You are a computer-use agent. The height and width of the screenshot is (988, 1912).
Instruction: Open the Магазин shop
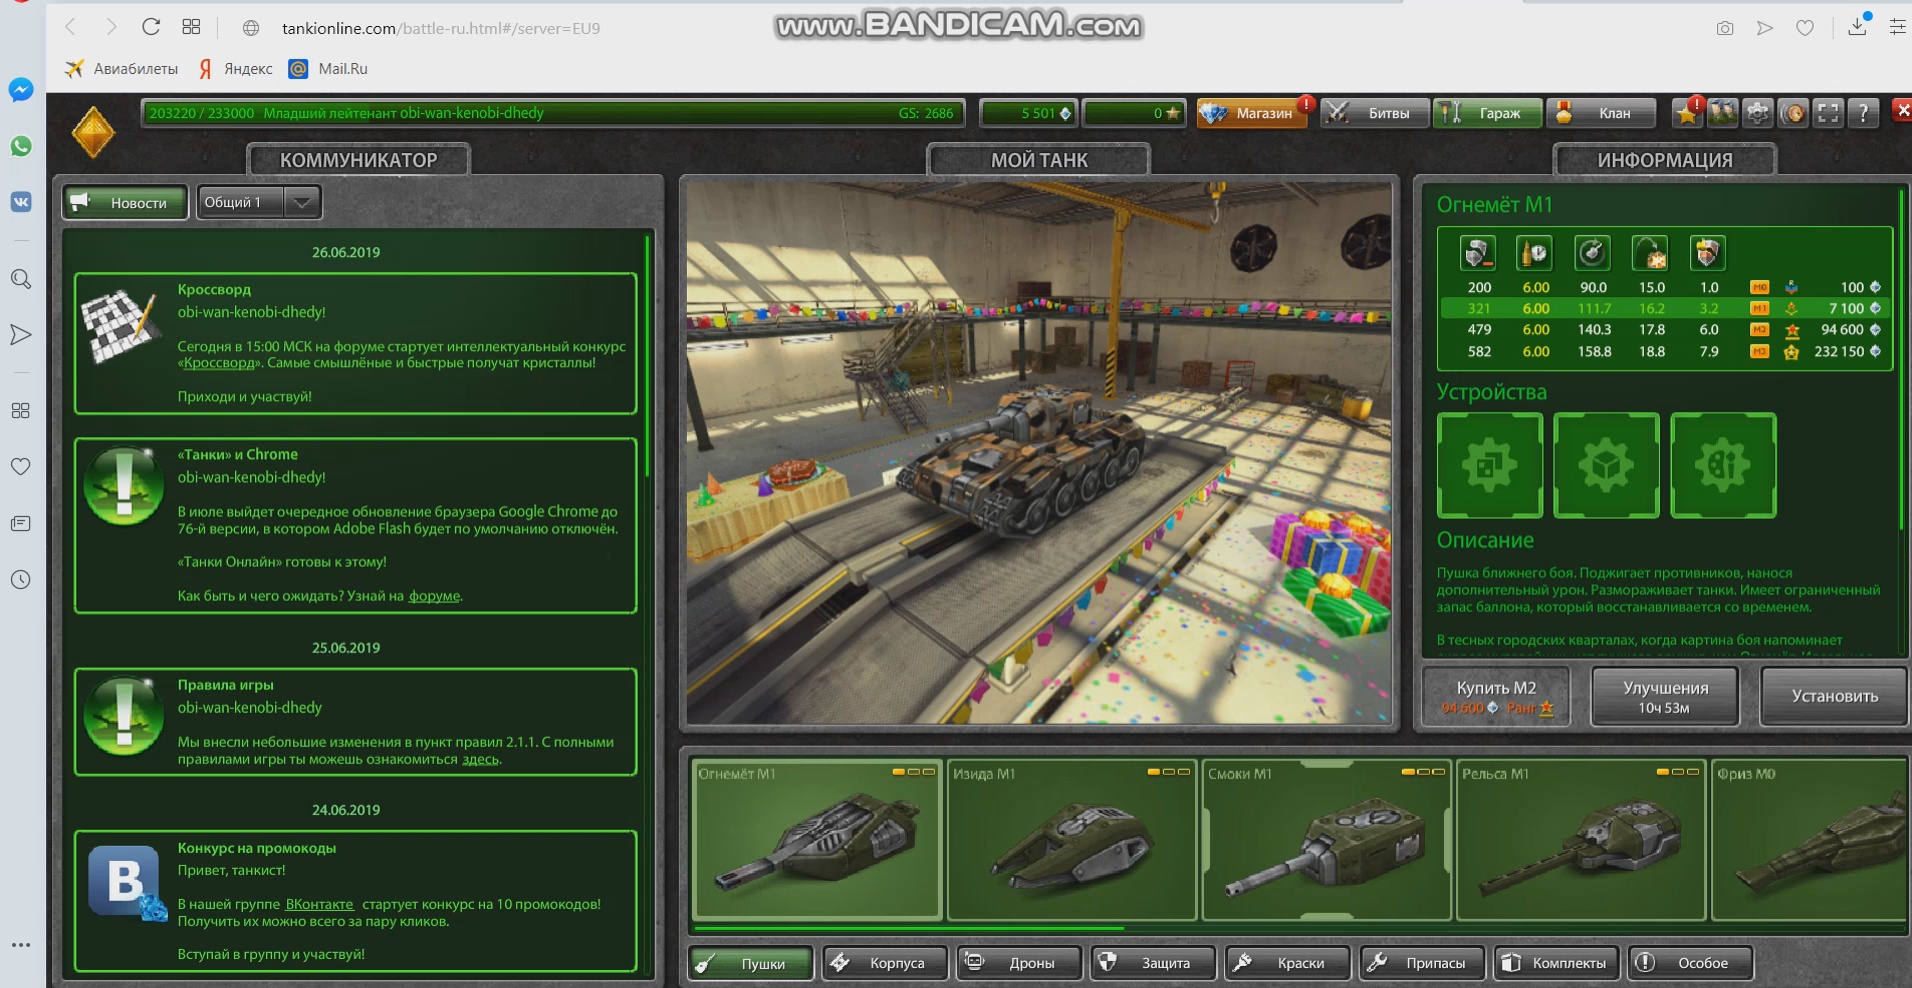coord(1252,113)
